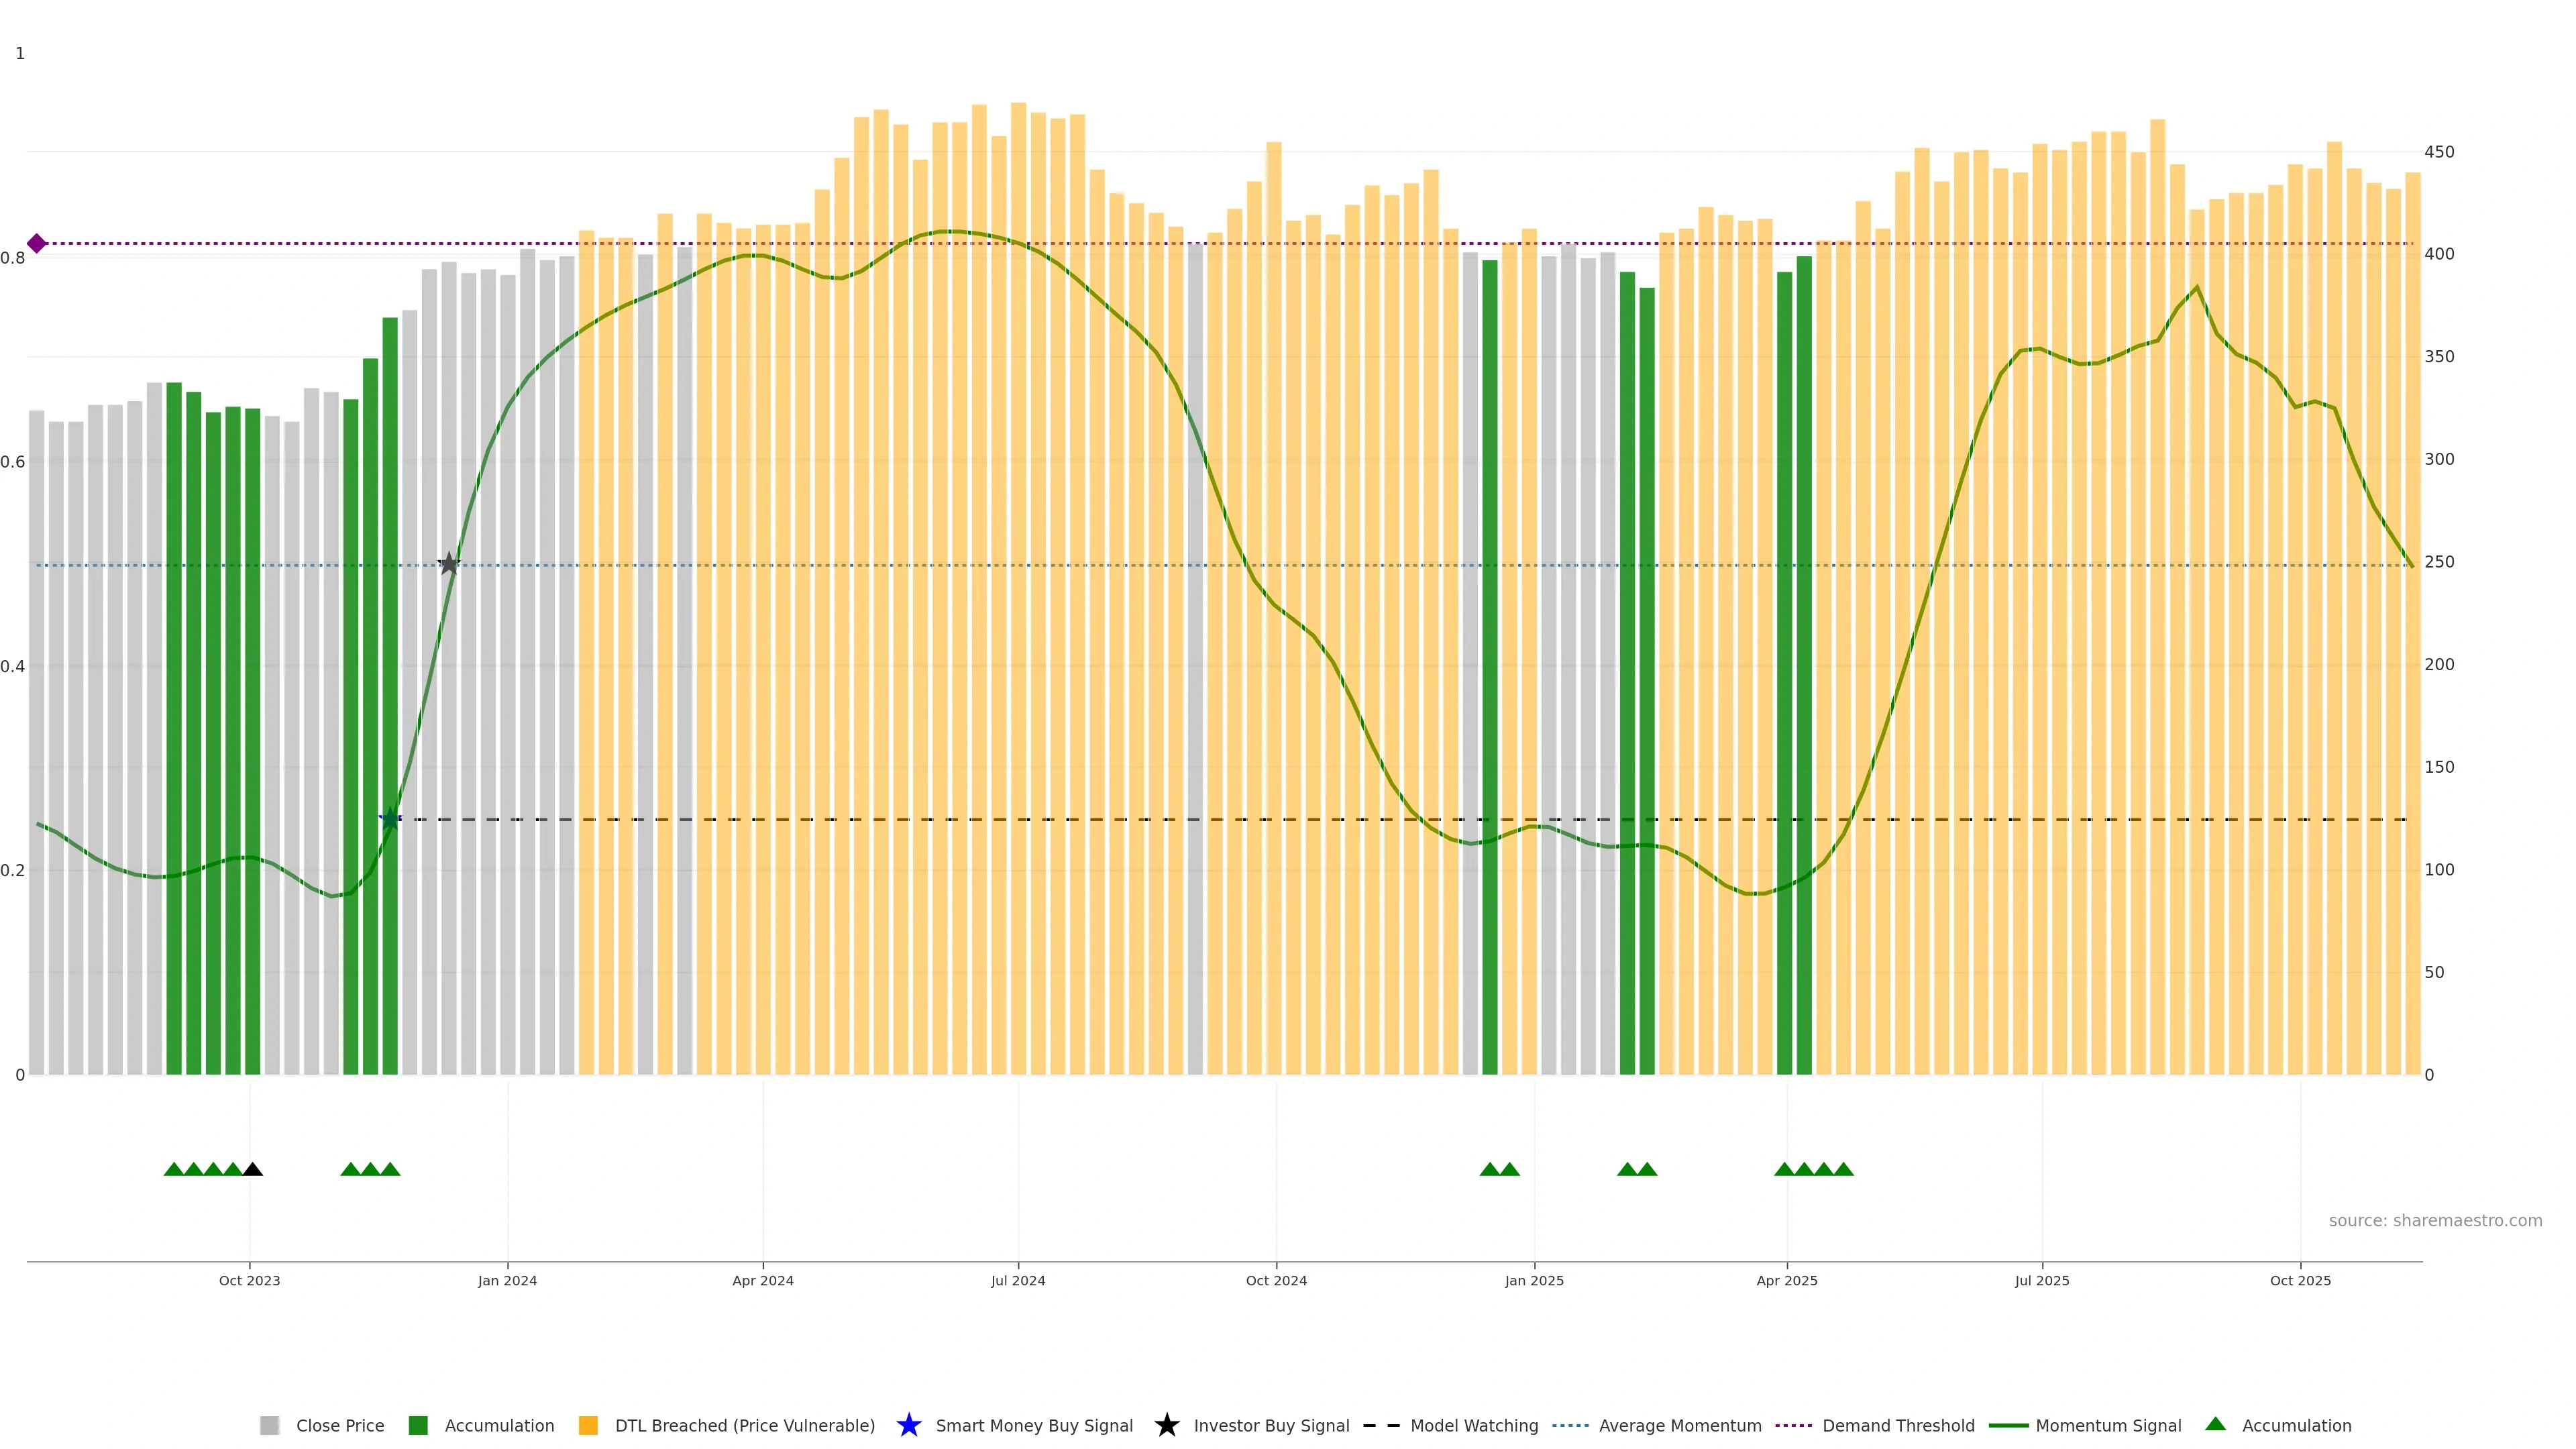This screenshot has width=2576, height=1449.
Task: Click the Jul 2024 x-axis label
Action: [1018, 1280]
